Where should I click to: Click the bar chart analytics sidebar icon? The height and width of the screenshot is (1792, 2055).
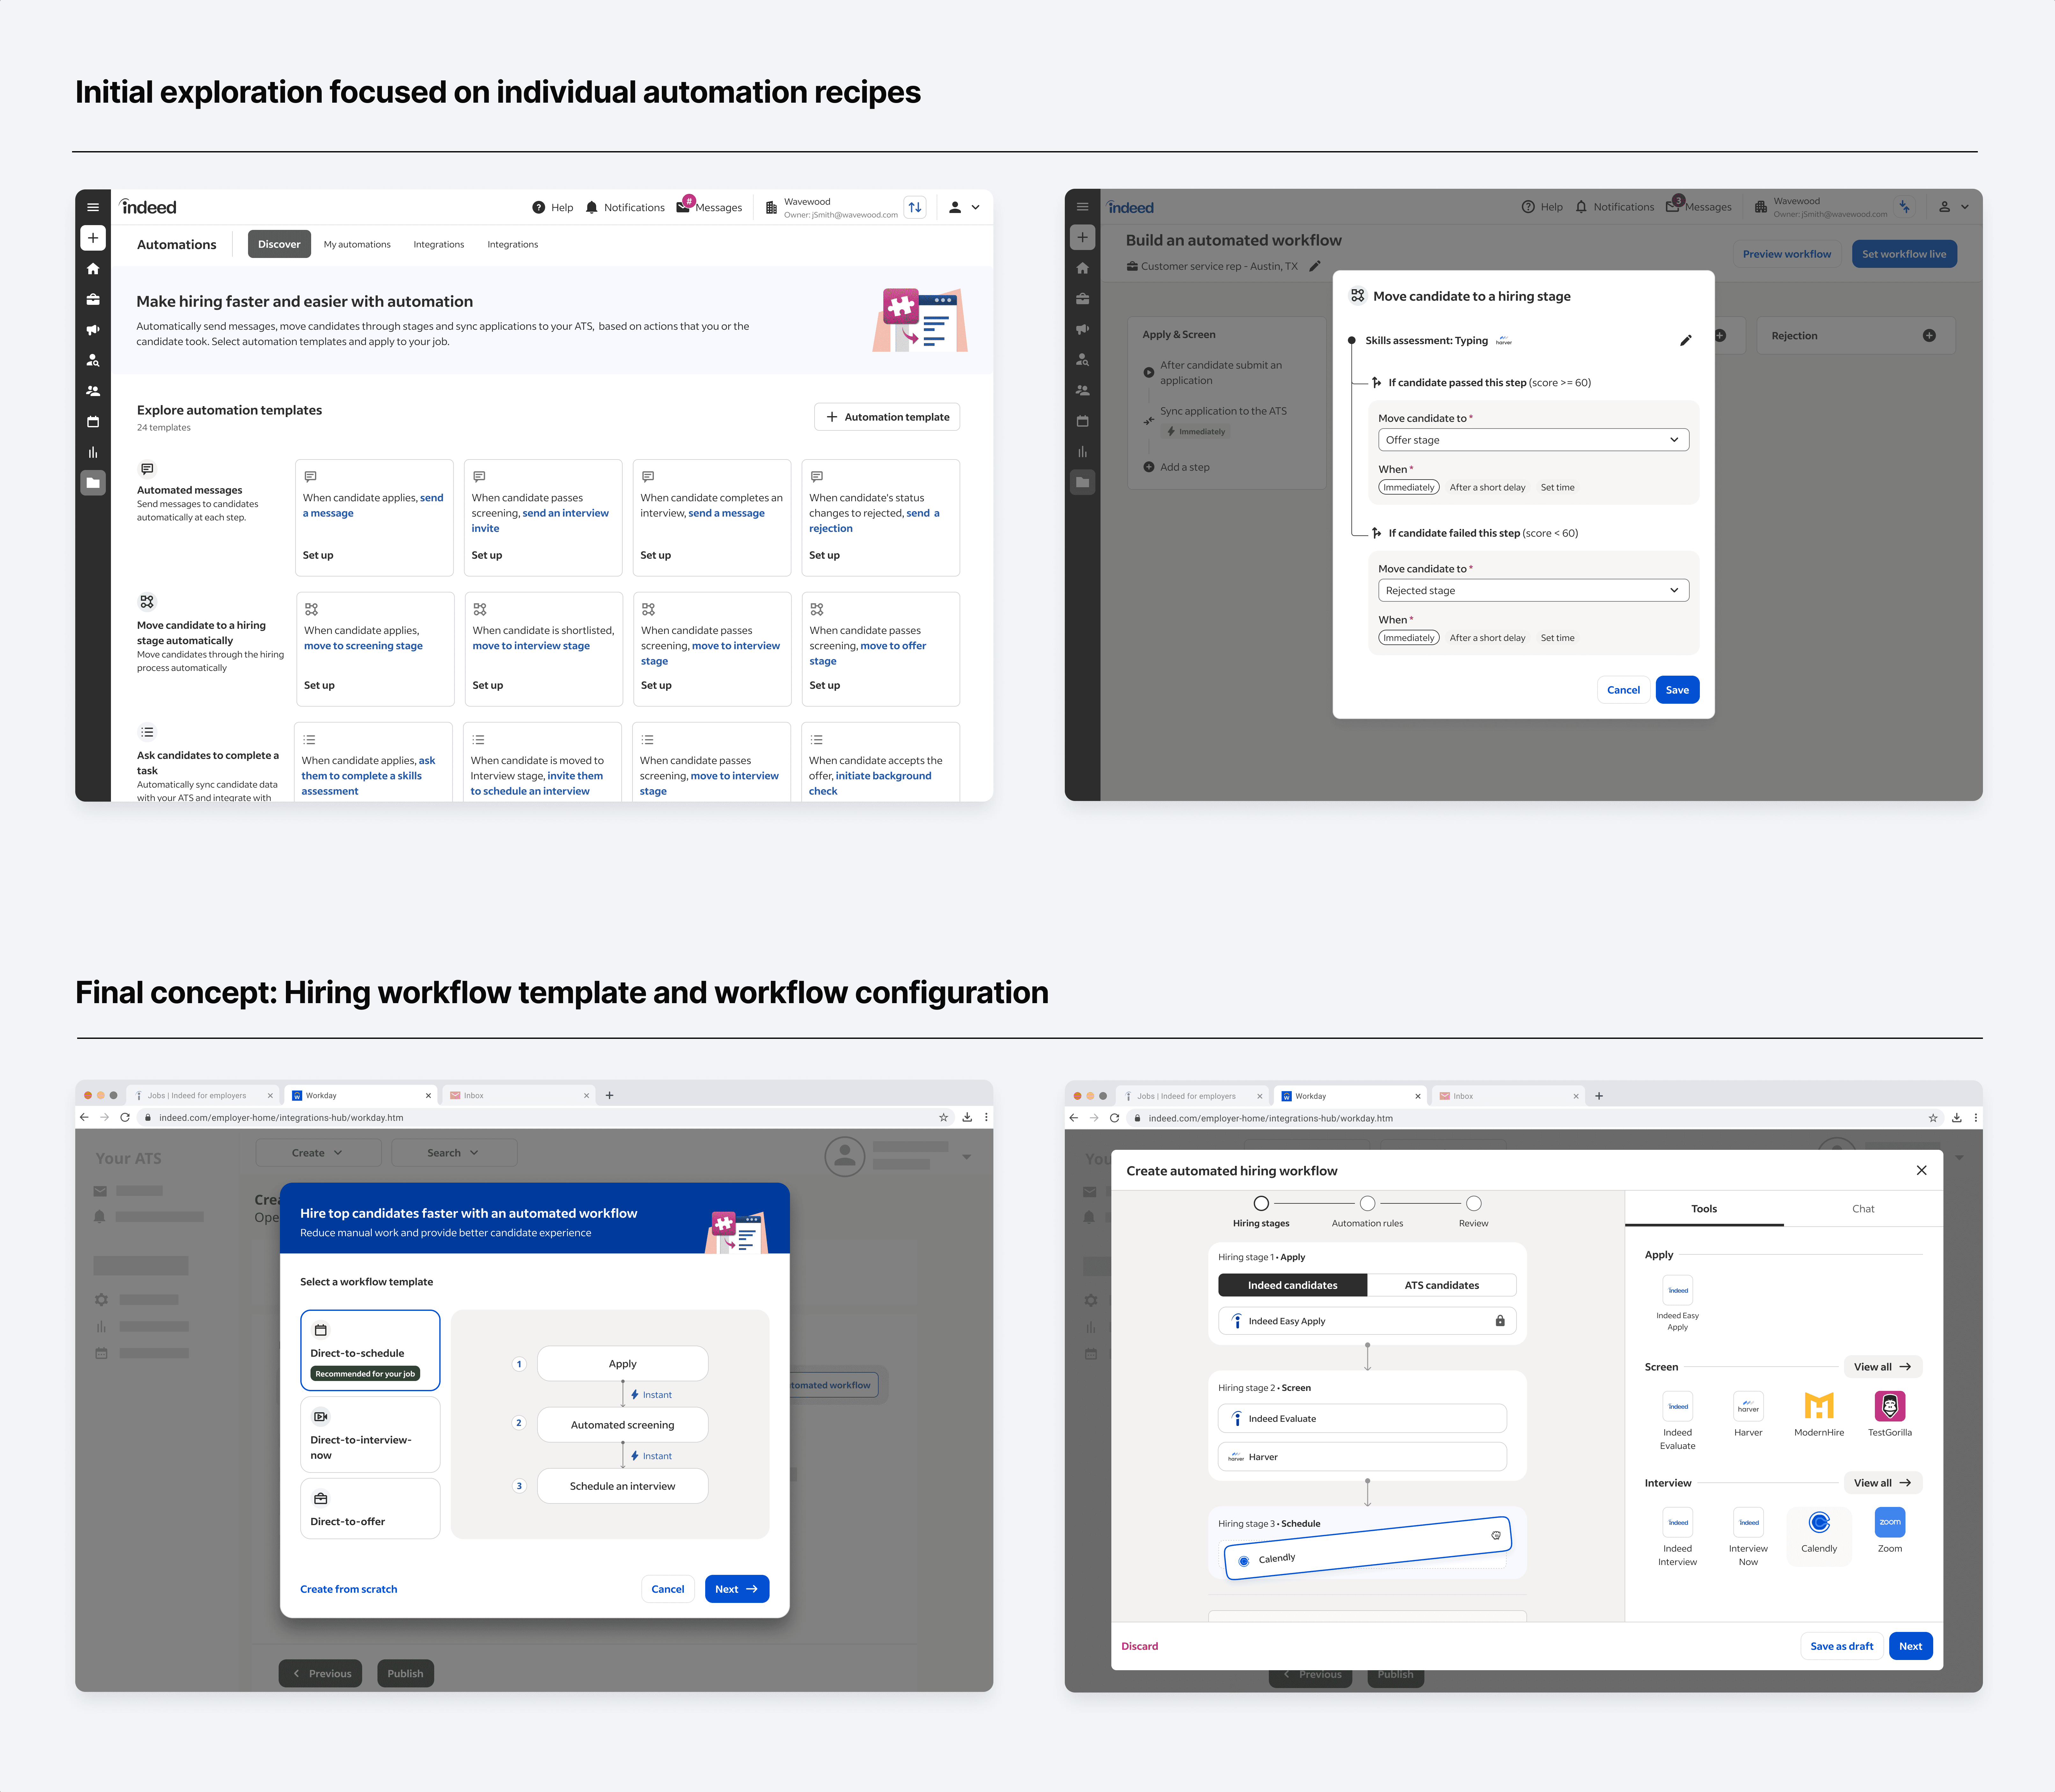coord(93,452)
